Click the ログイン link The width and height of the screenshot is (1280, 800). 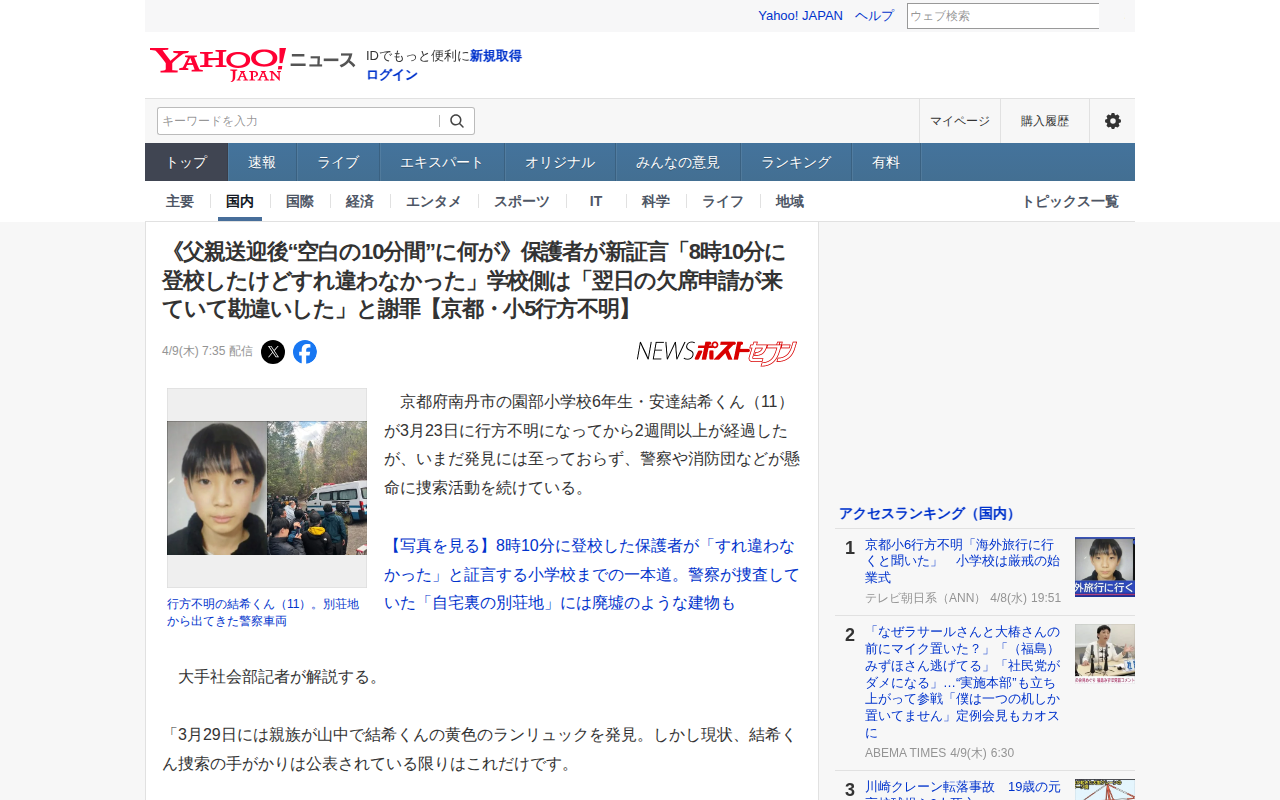pos(392,75)
